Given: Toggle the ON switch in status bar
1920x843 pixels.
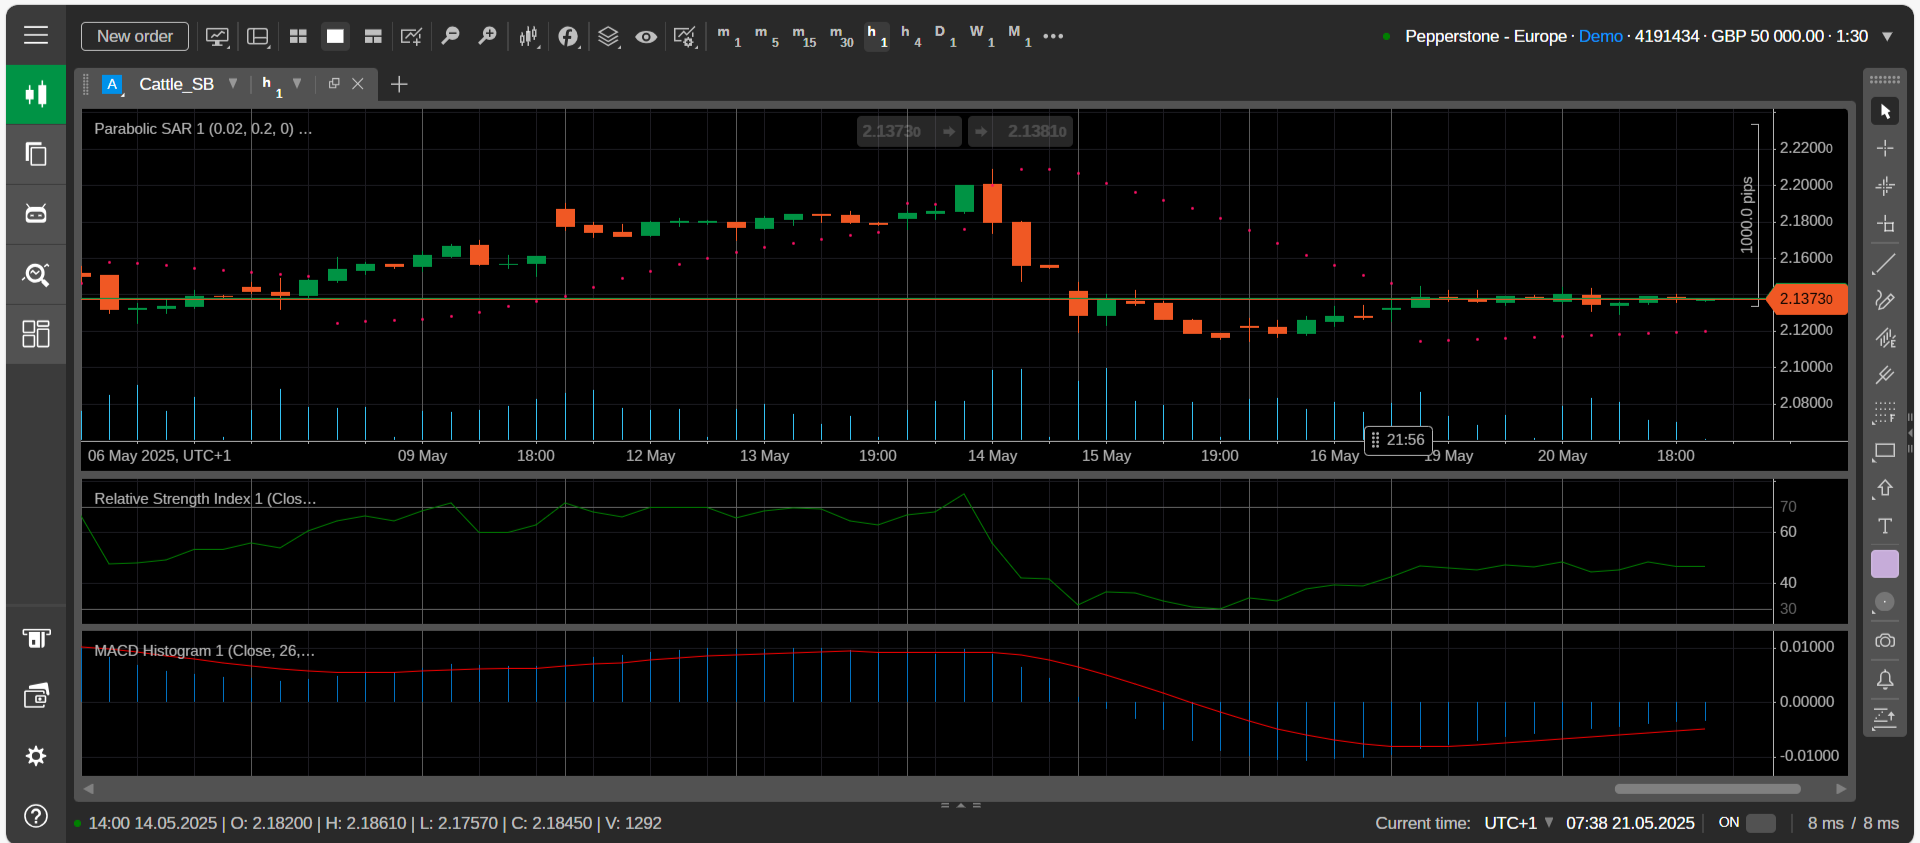Looking at the screenshot, I should [x=1761, y=823].
